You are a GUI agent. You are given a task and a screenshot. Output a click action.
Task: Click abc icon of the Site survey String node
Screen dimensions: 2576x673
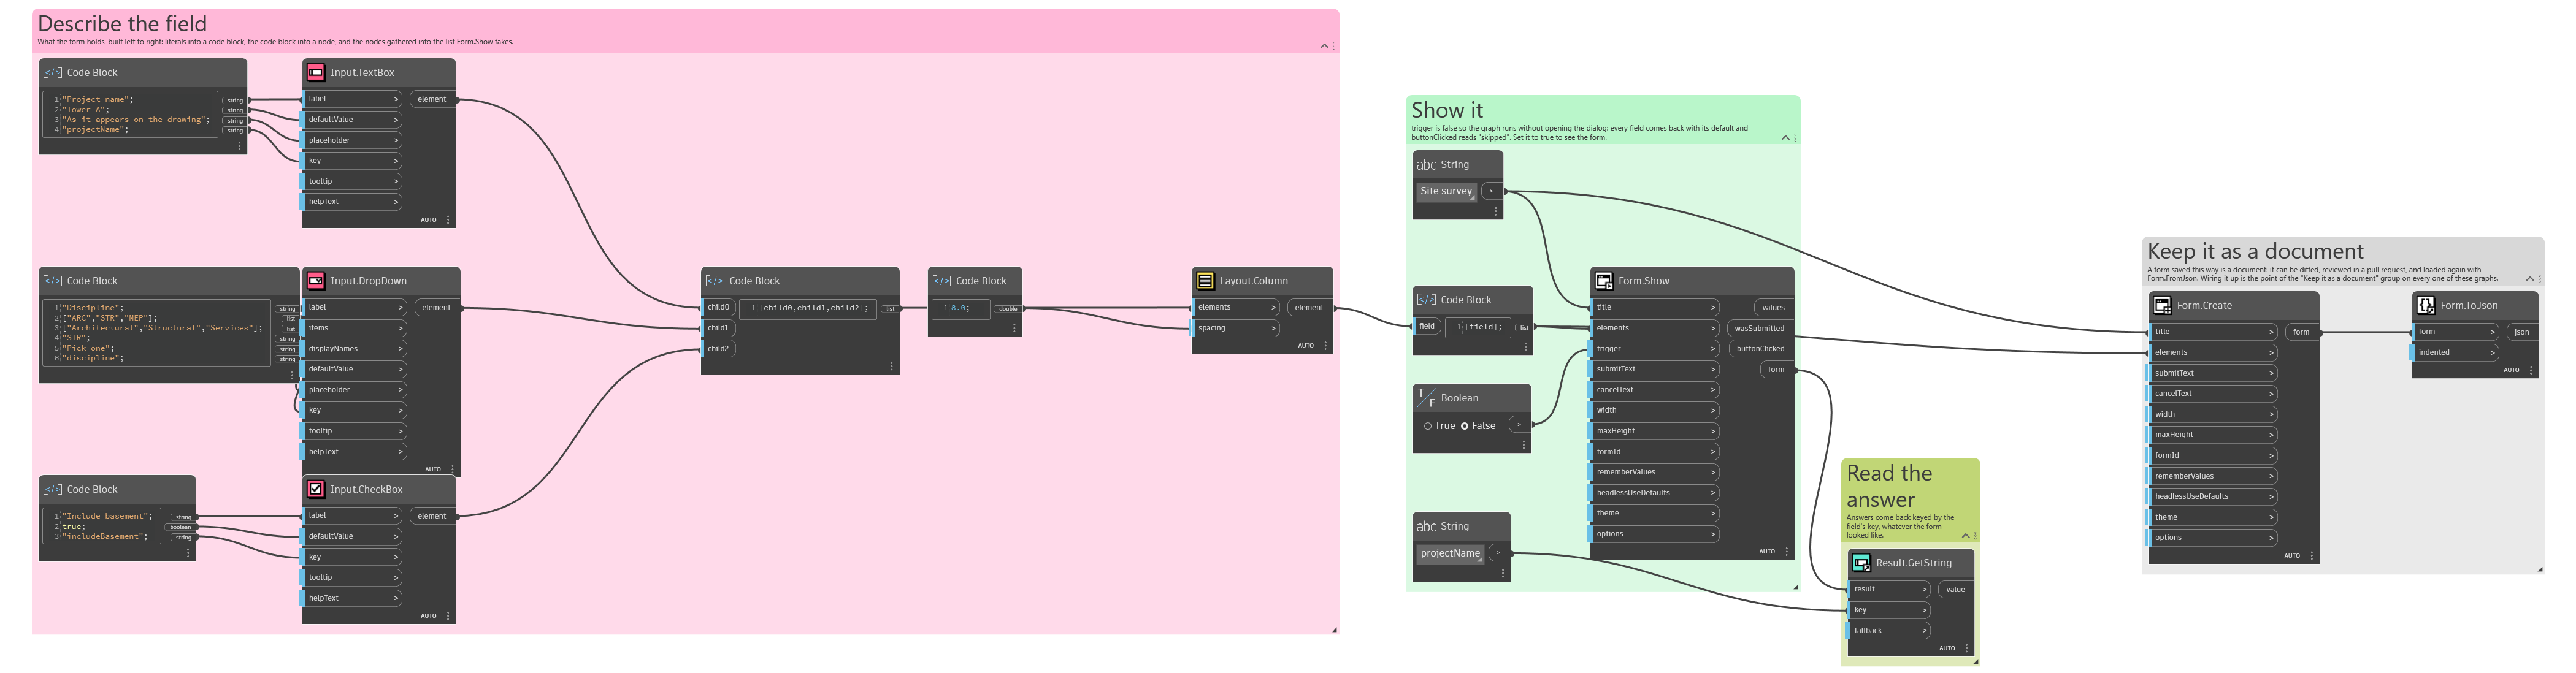coord(1426,164)
